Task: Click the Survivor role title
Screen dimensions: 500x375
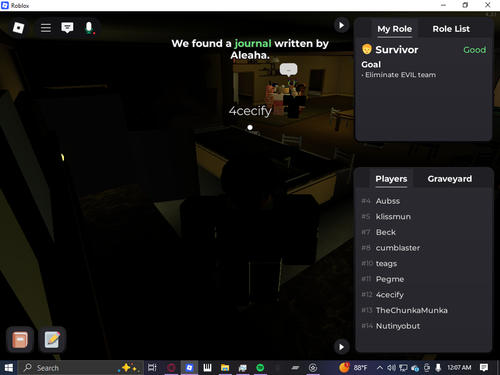Action: point(397,50)
